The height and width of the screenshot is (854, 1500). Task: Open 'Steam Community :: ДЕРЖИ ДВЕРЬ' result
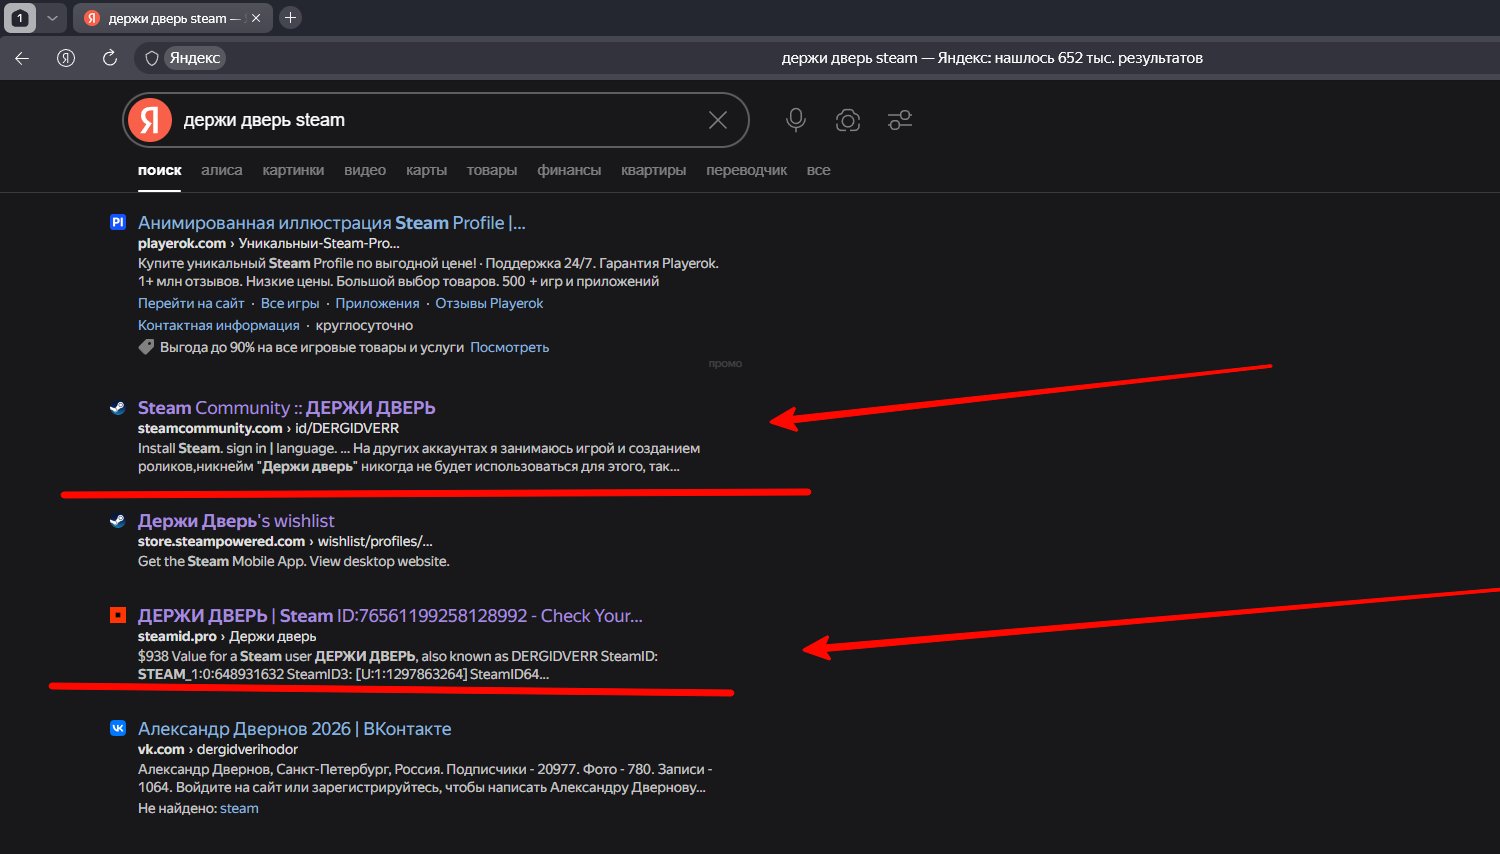pos(287,408)
